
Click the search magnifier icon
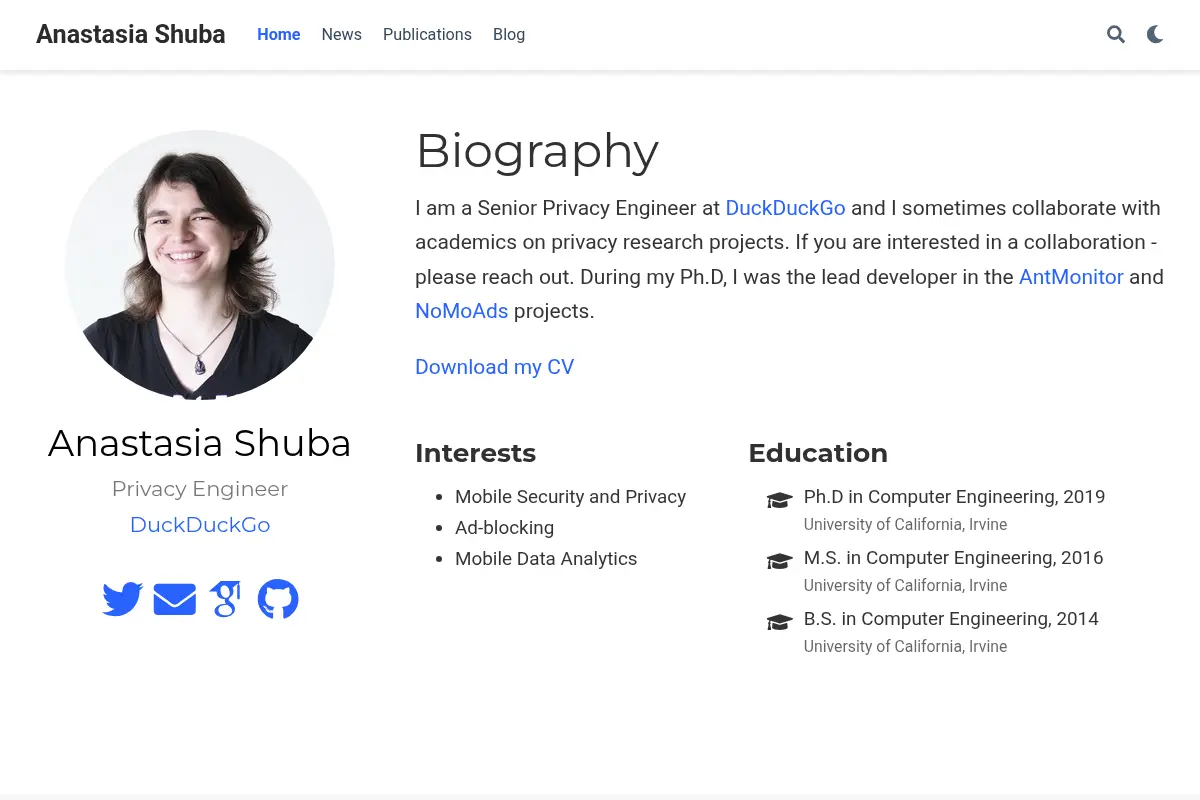1116,35
